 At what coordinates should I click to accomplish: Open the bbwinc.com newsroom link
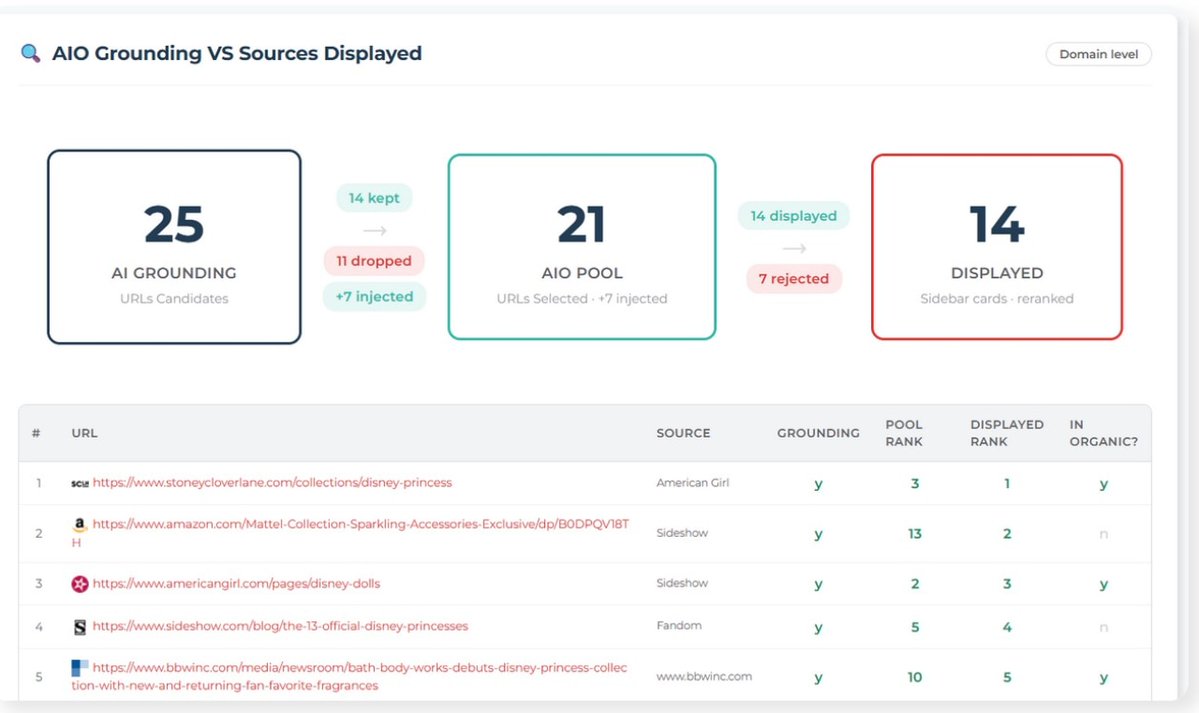pyautogui.click(x=349, y=676)
